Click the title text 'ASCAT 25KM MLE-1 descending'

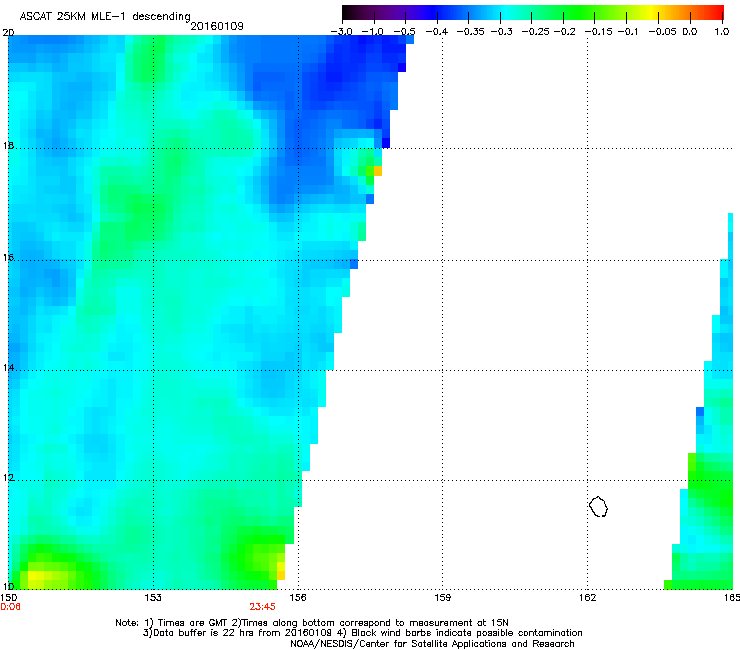(105, 16)
